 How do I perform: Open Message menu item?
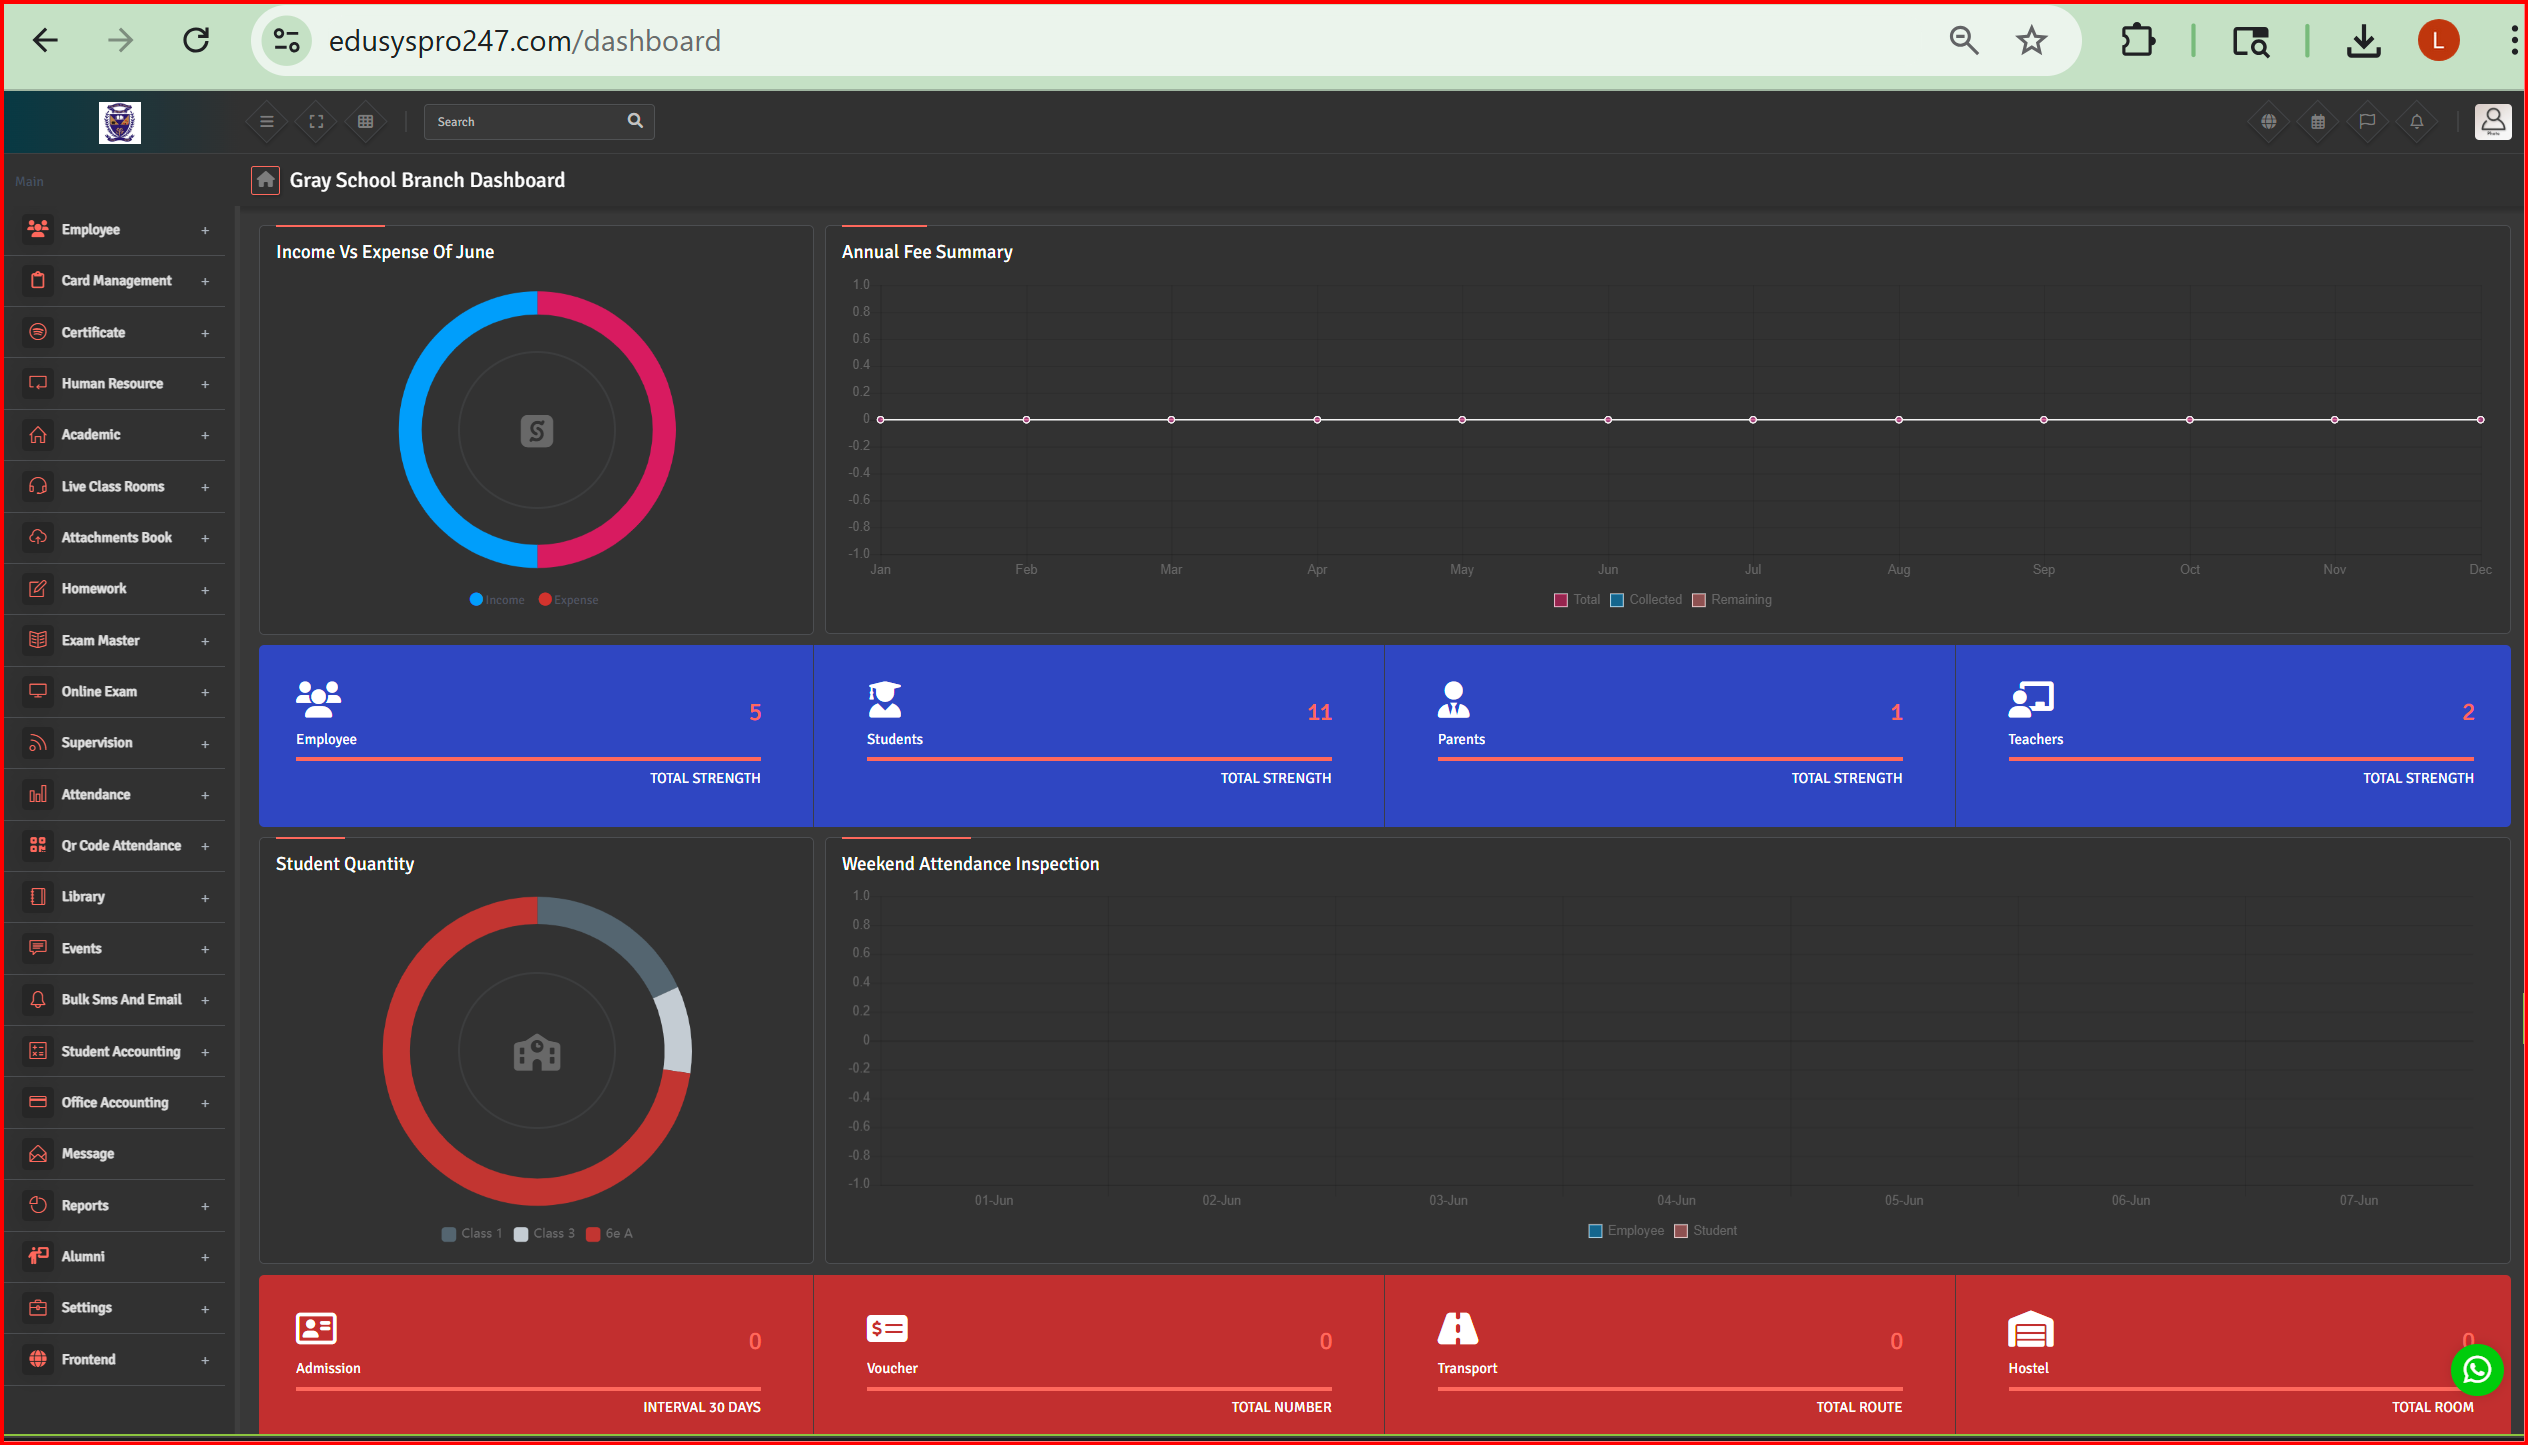coord(114,1154)
